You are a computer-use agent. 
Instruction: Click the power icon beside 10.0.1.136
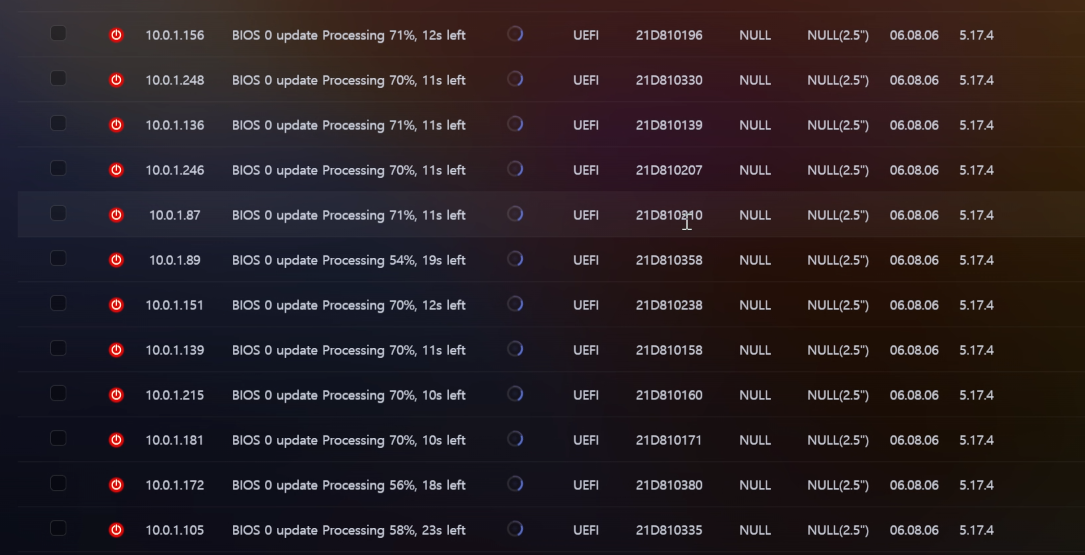click(116, 125)
